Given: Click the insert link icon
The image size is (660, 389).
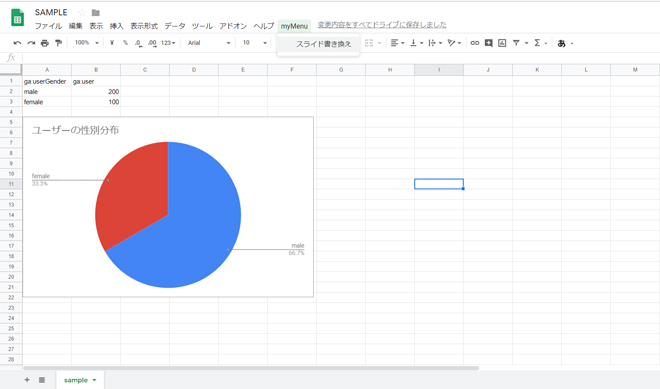Looking at the screenshot, I should (474, 43).
